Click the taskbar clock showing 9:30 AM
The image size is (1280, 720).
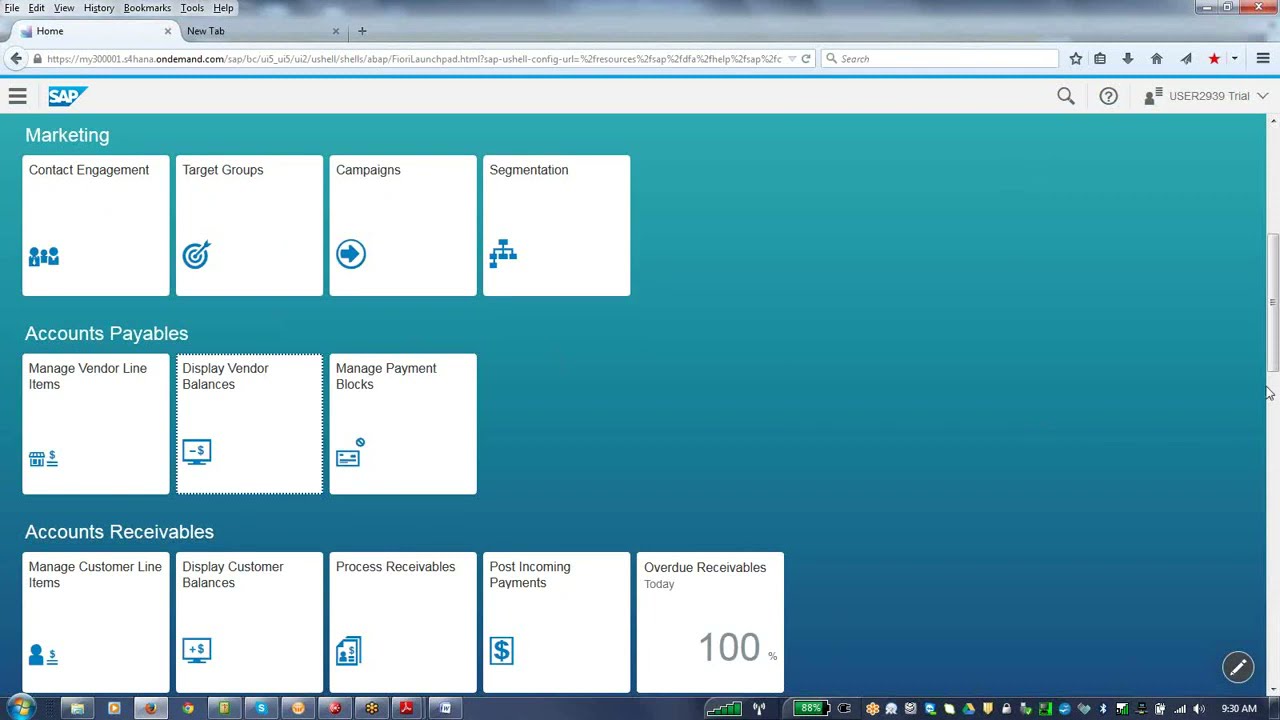pos(1239,709)
